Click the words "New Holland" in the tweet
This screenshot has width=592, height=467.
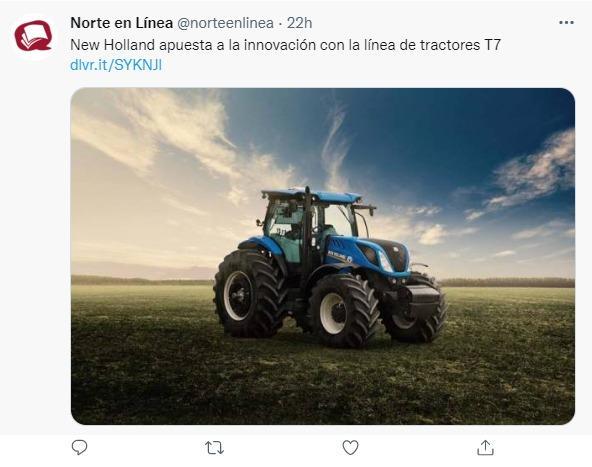pyautogui.click(x=113, y=45)
